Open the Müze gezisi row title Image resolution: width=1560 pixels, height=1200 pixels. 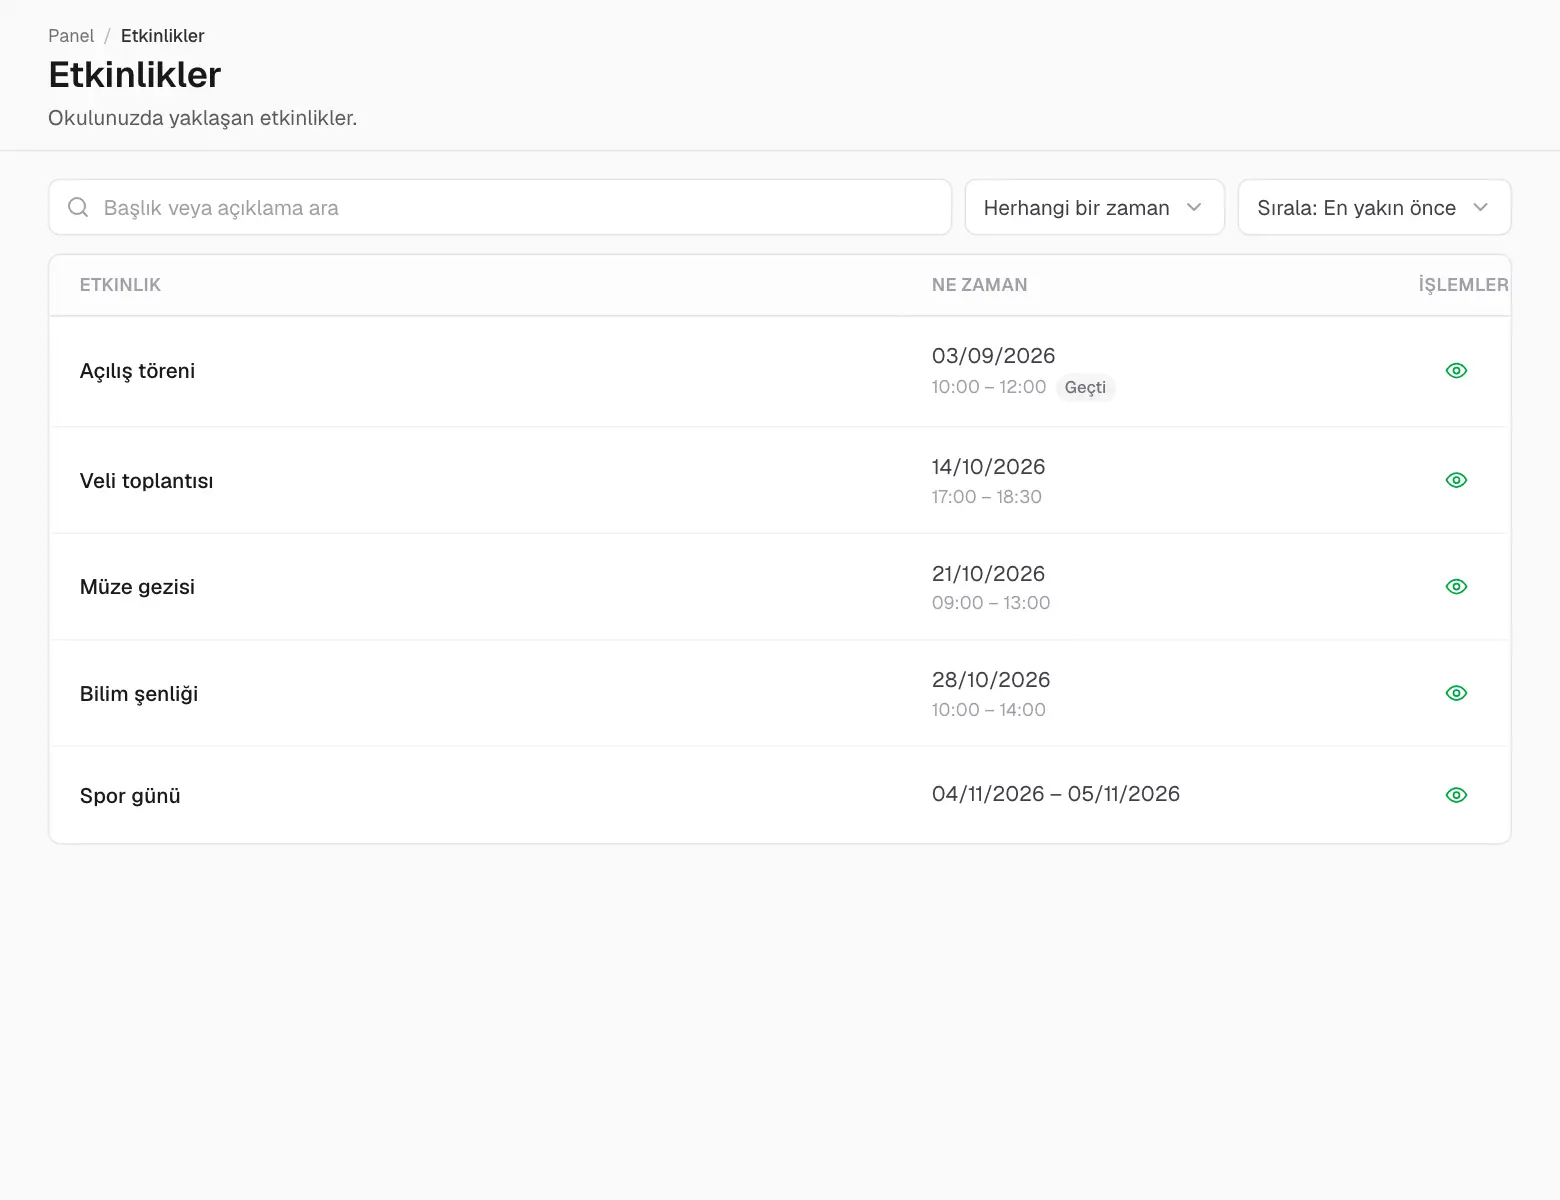tap(137, 587)
